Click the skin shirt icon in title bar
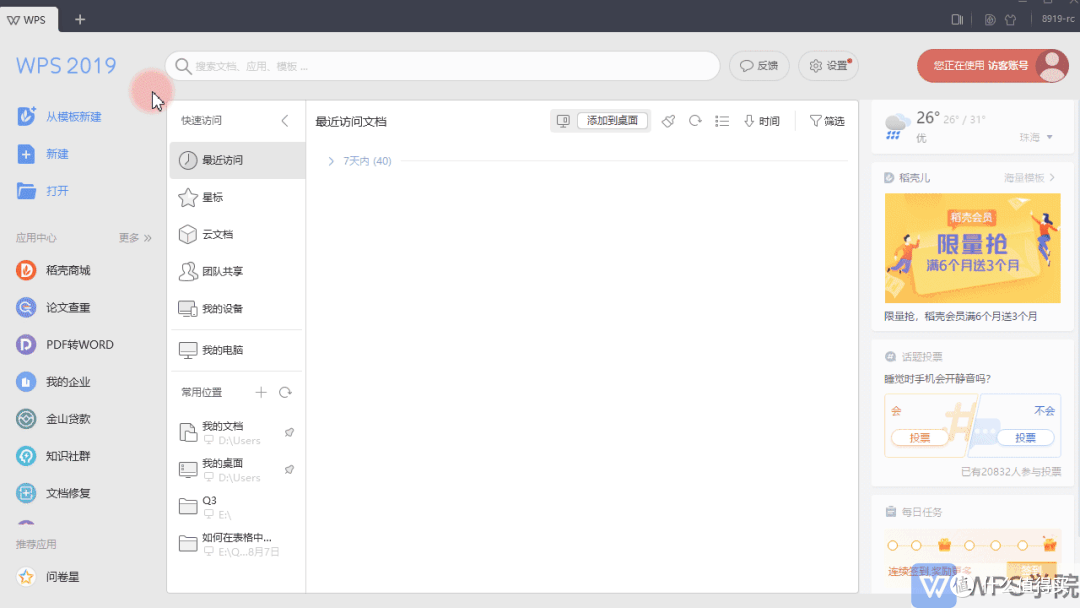This screenshot has height=608, width=1080. click(1010, 19)
